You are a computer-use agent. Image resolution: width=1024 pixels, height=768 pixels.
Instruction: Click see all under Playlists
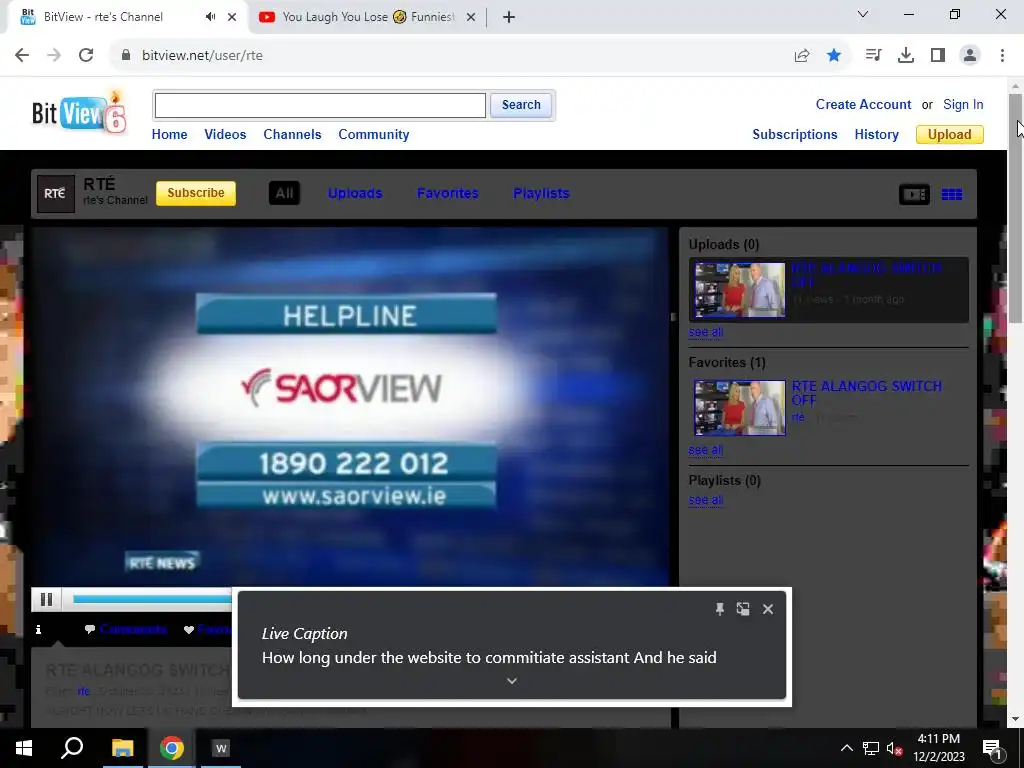click(705, 500)
